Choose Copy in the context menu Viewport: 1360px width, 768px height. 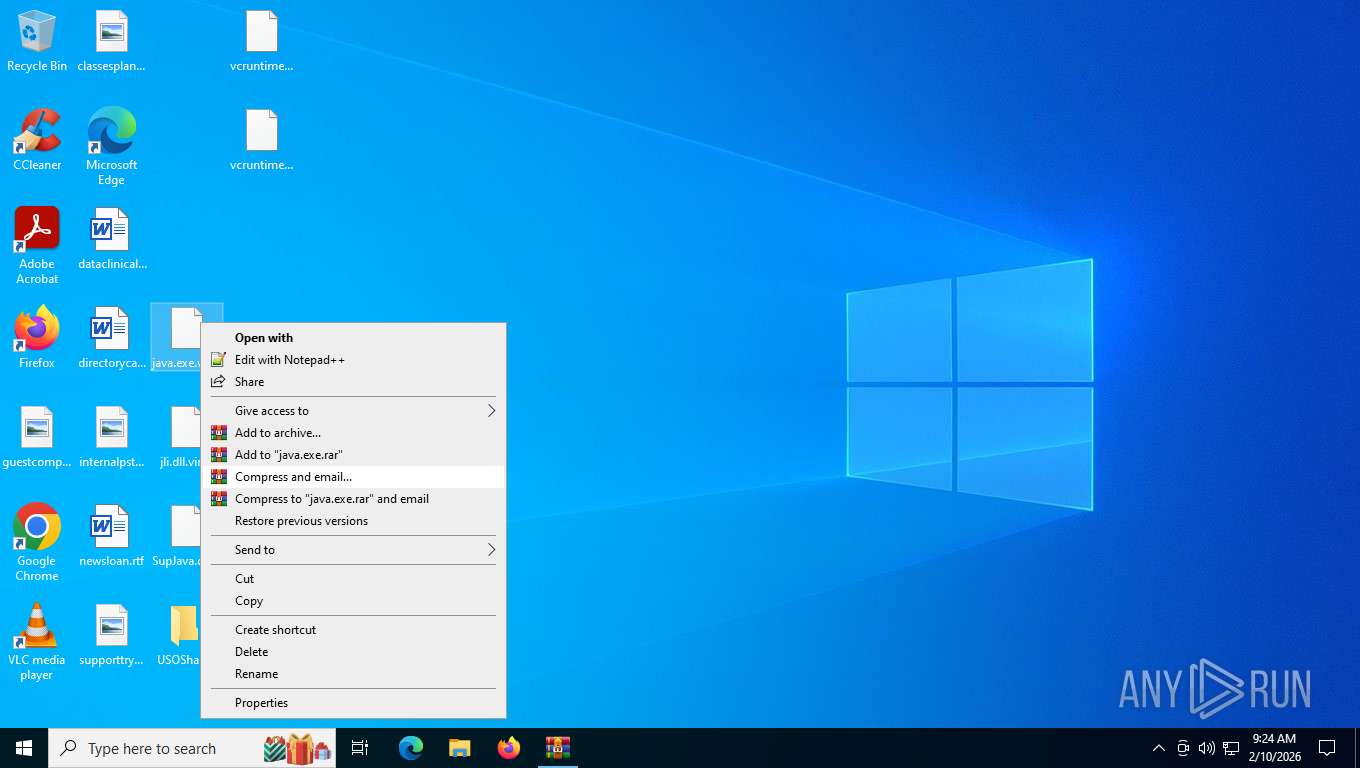pyautogui.click(x=354, y=601)
